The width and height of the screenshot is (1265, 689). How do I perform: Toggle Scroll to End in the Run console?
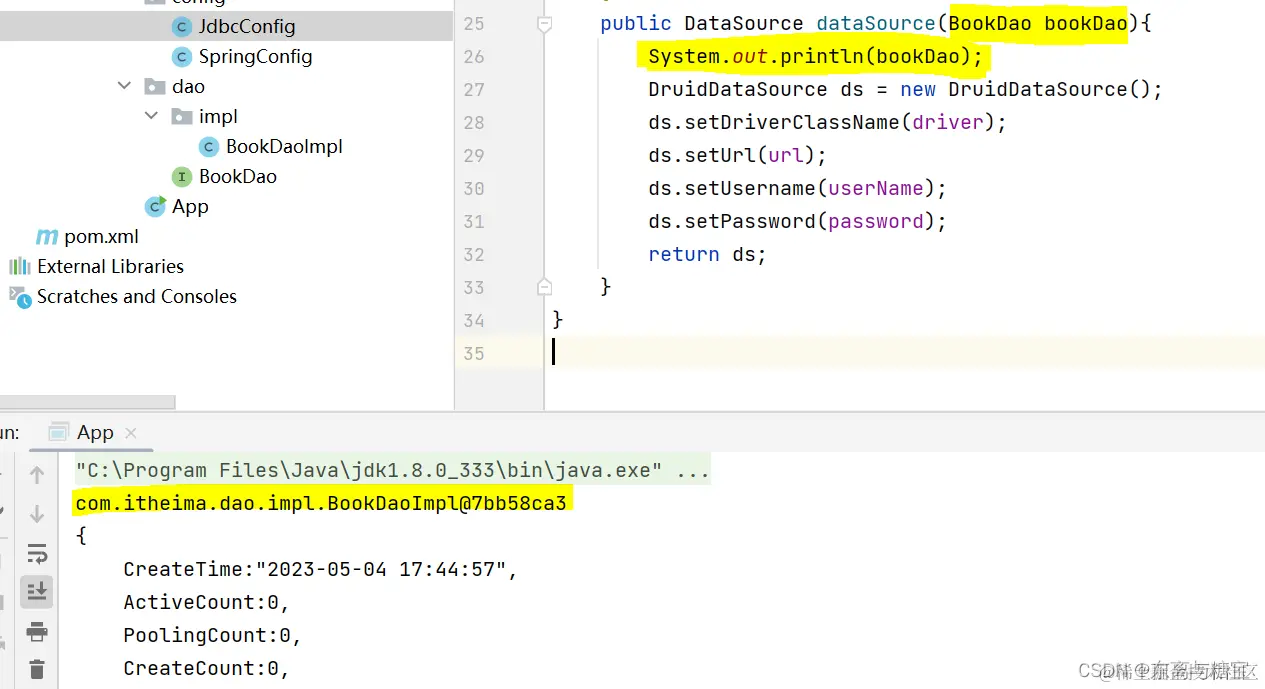point(37,592)
